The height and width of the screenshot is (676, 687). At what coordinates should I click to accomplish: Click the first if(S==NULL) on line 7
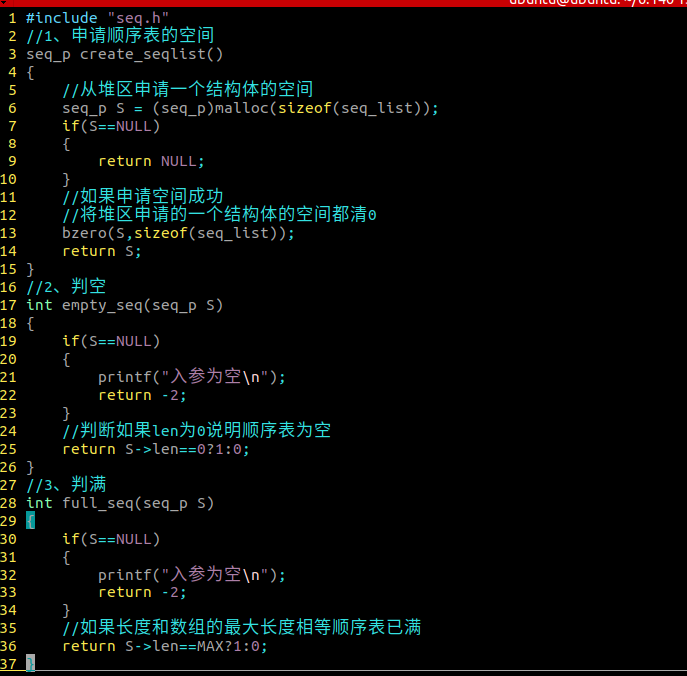[111, 126]
